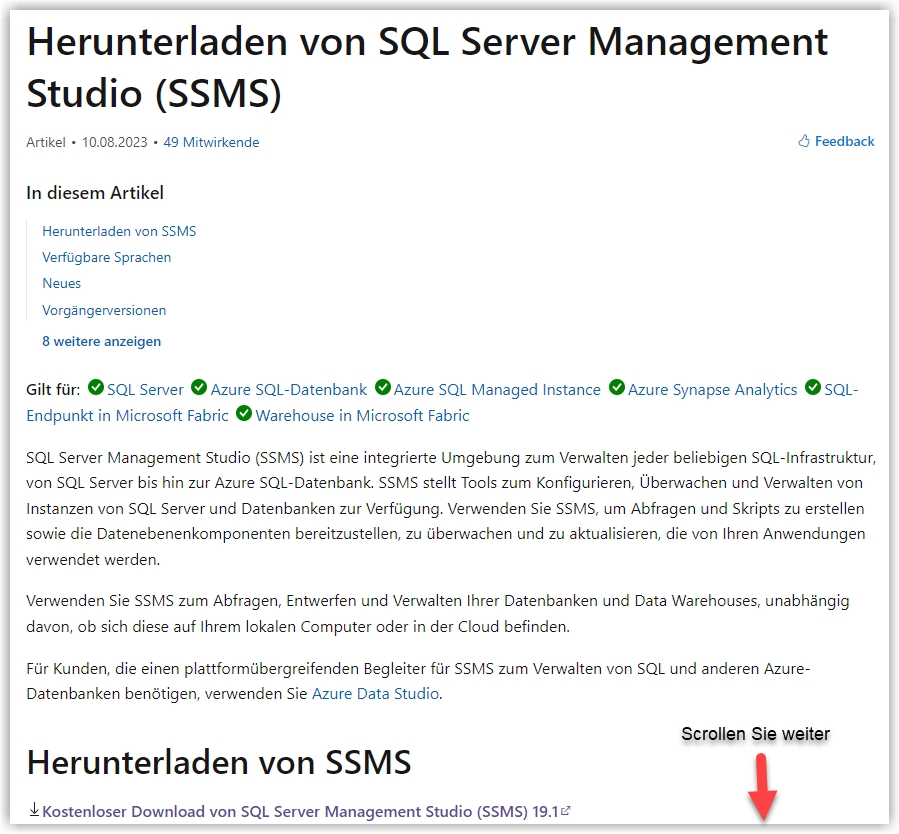899x834 pixels.
Task: Open the Feedback link
Action: pyautogui.click(x=845, y=142)
